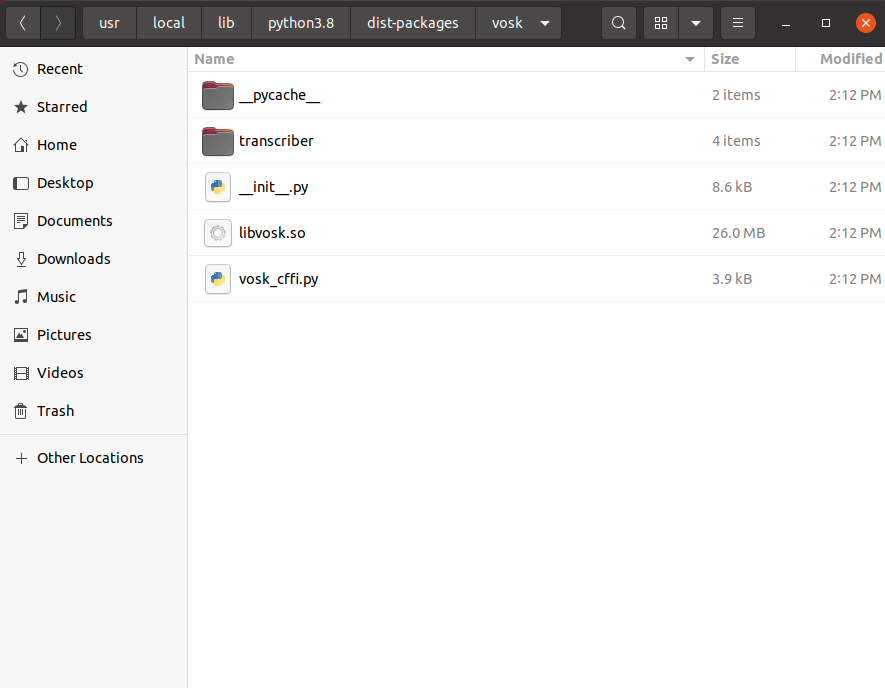Open the vosk path dropdown arrow

[x=544, y=22]
